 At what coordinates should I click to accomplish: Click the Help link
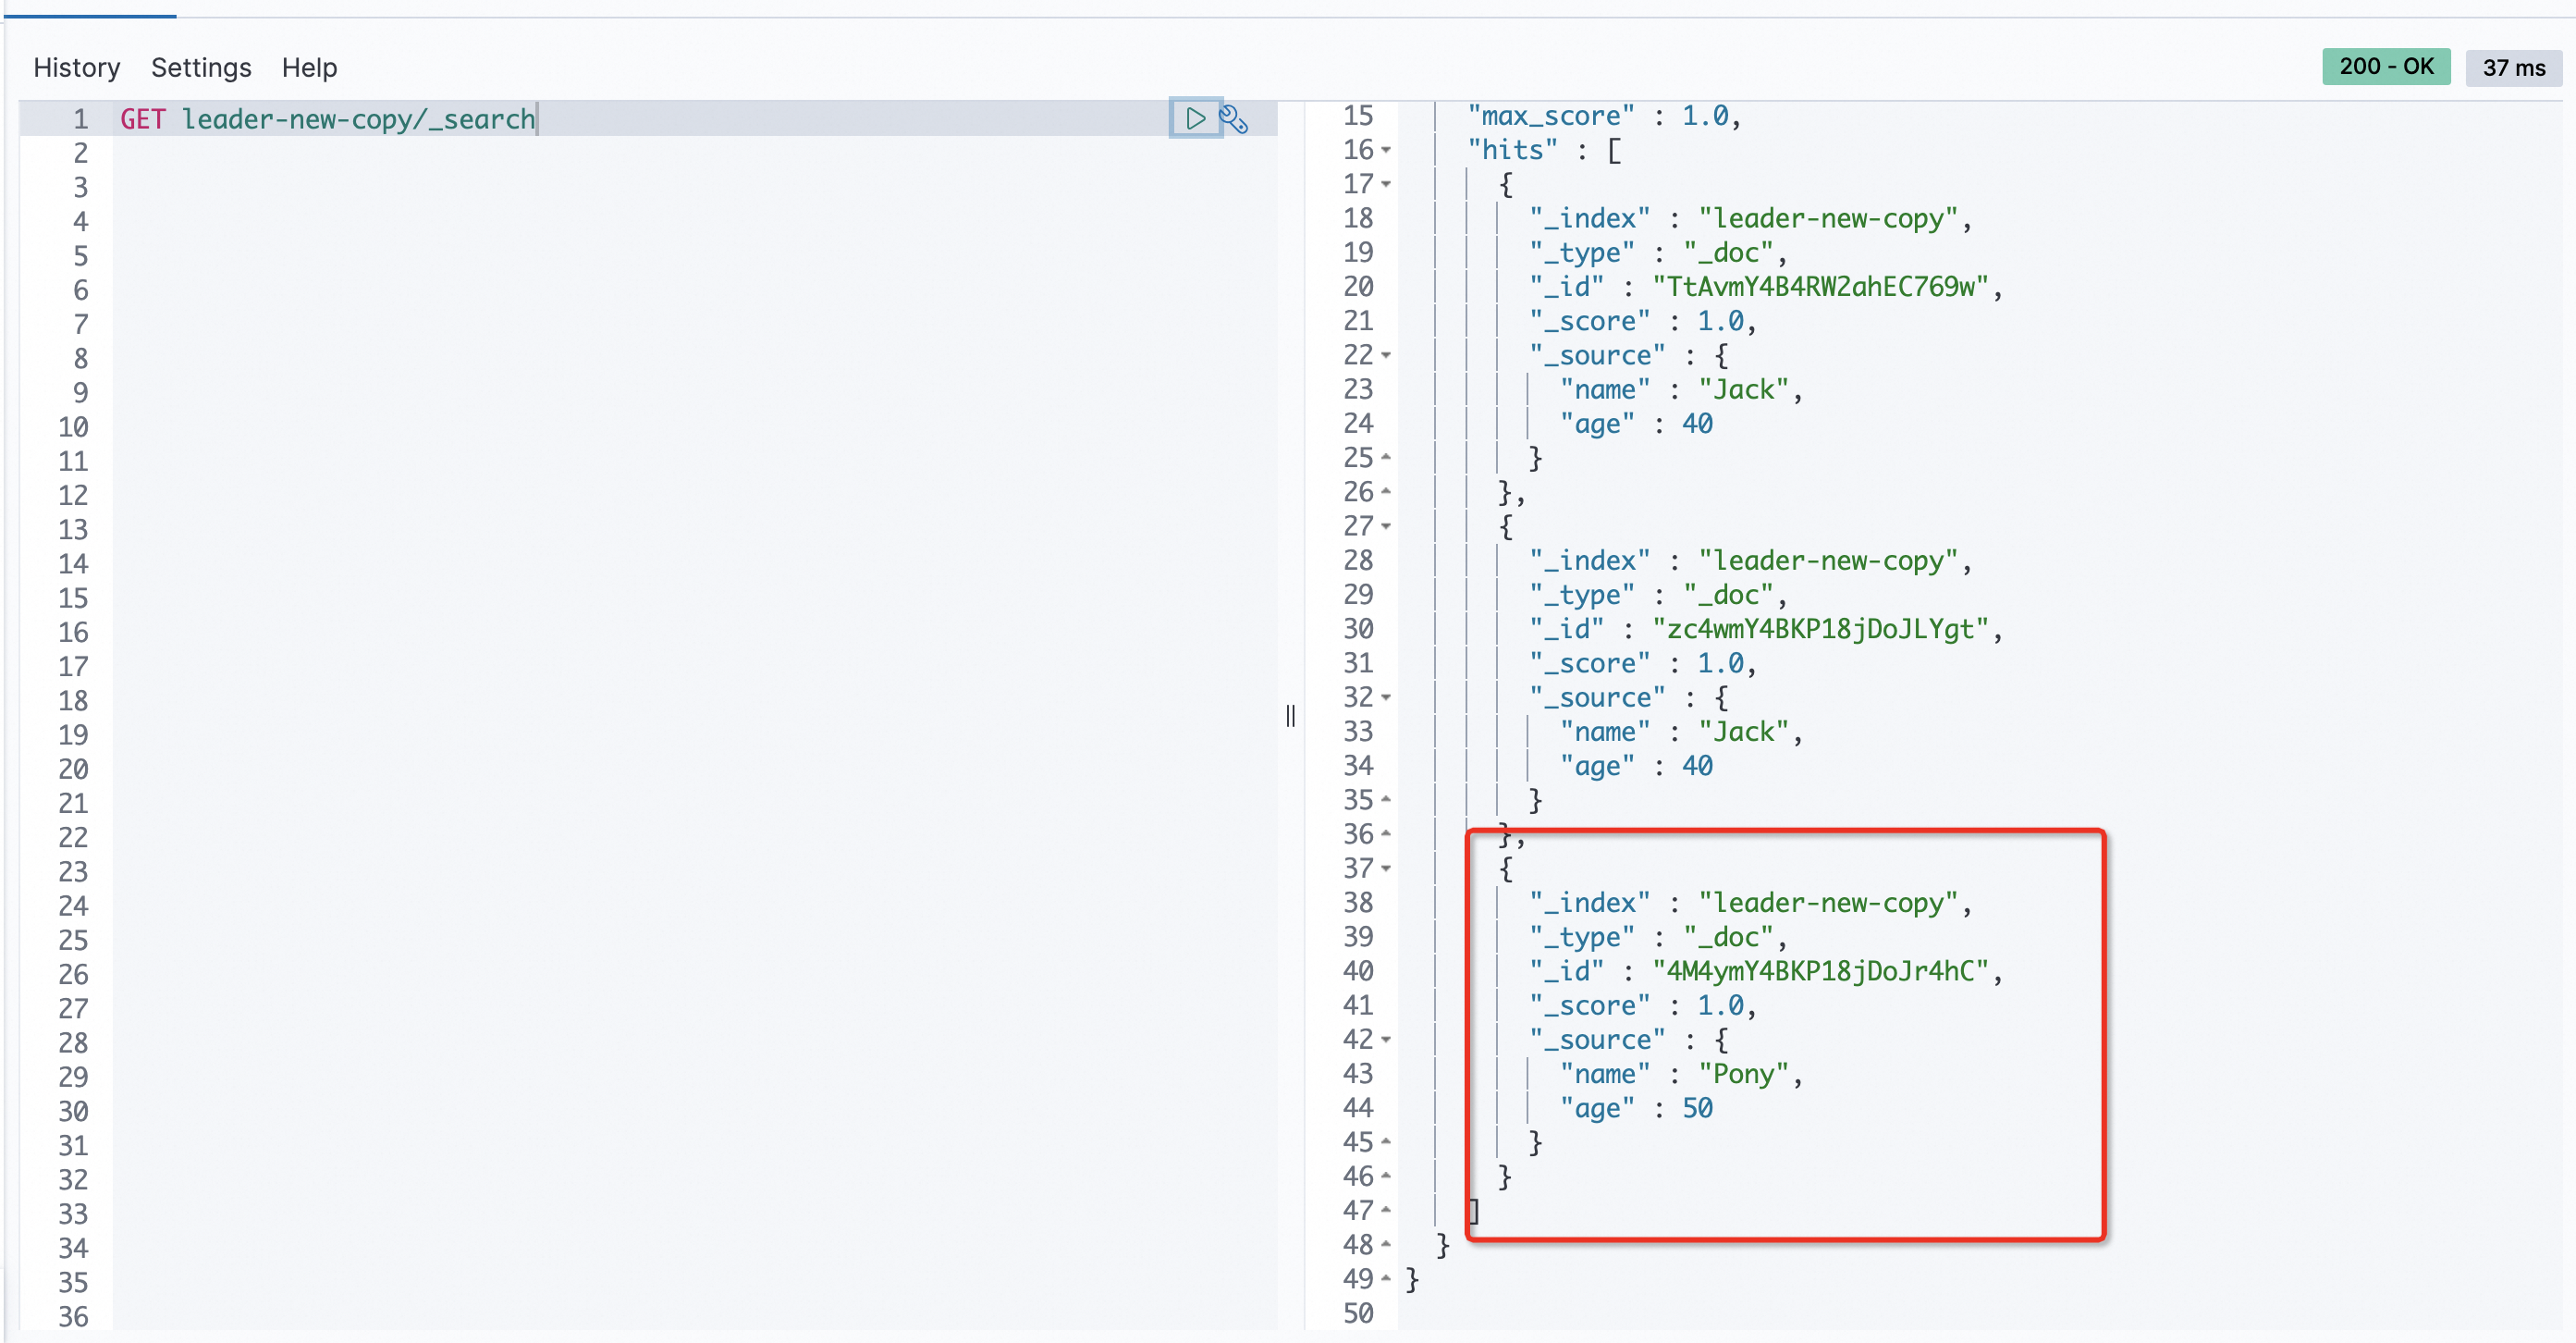click(309, 67)
